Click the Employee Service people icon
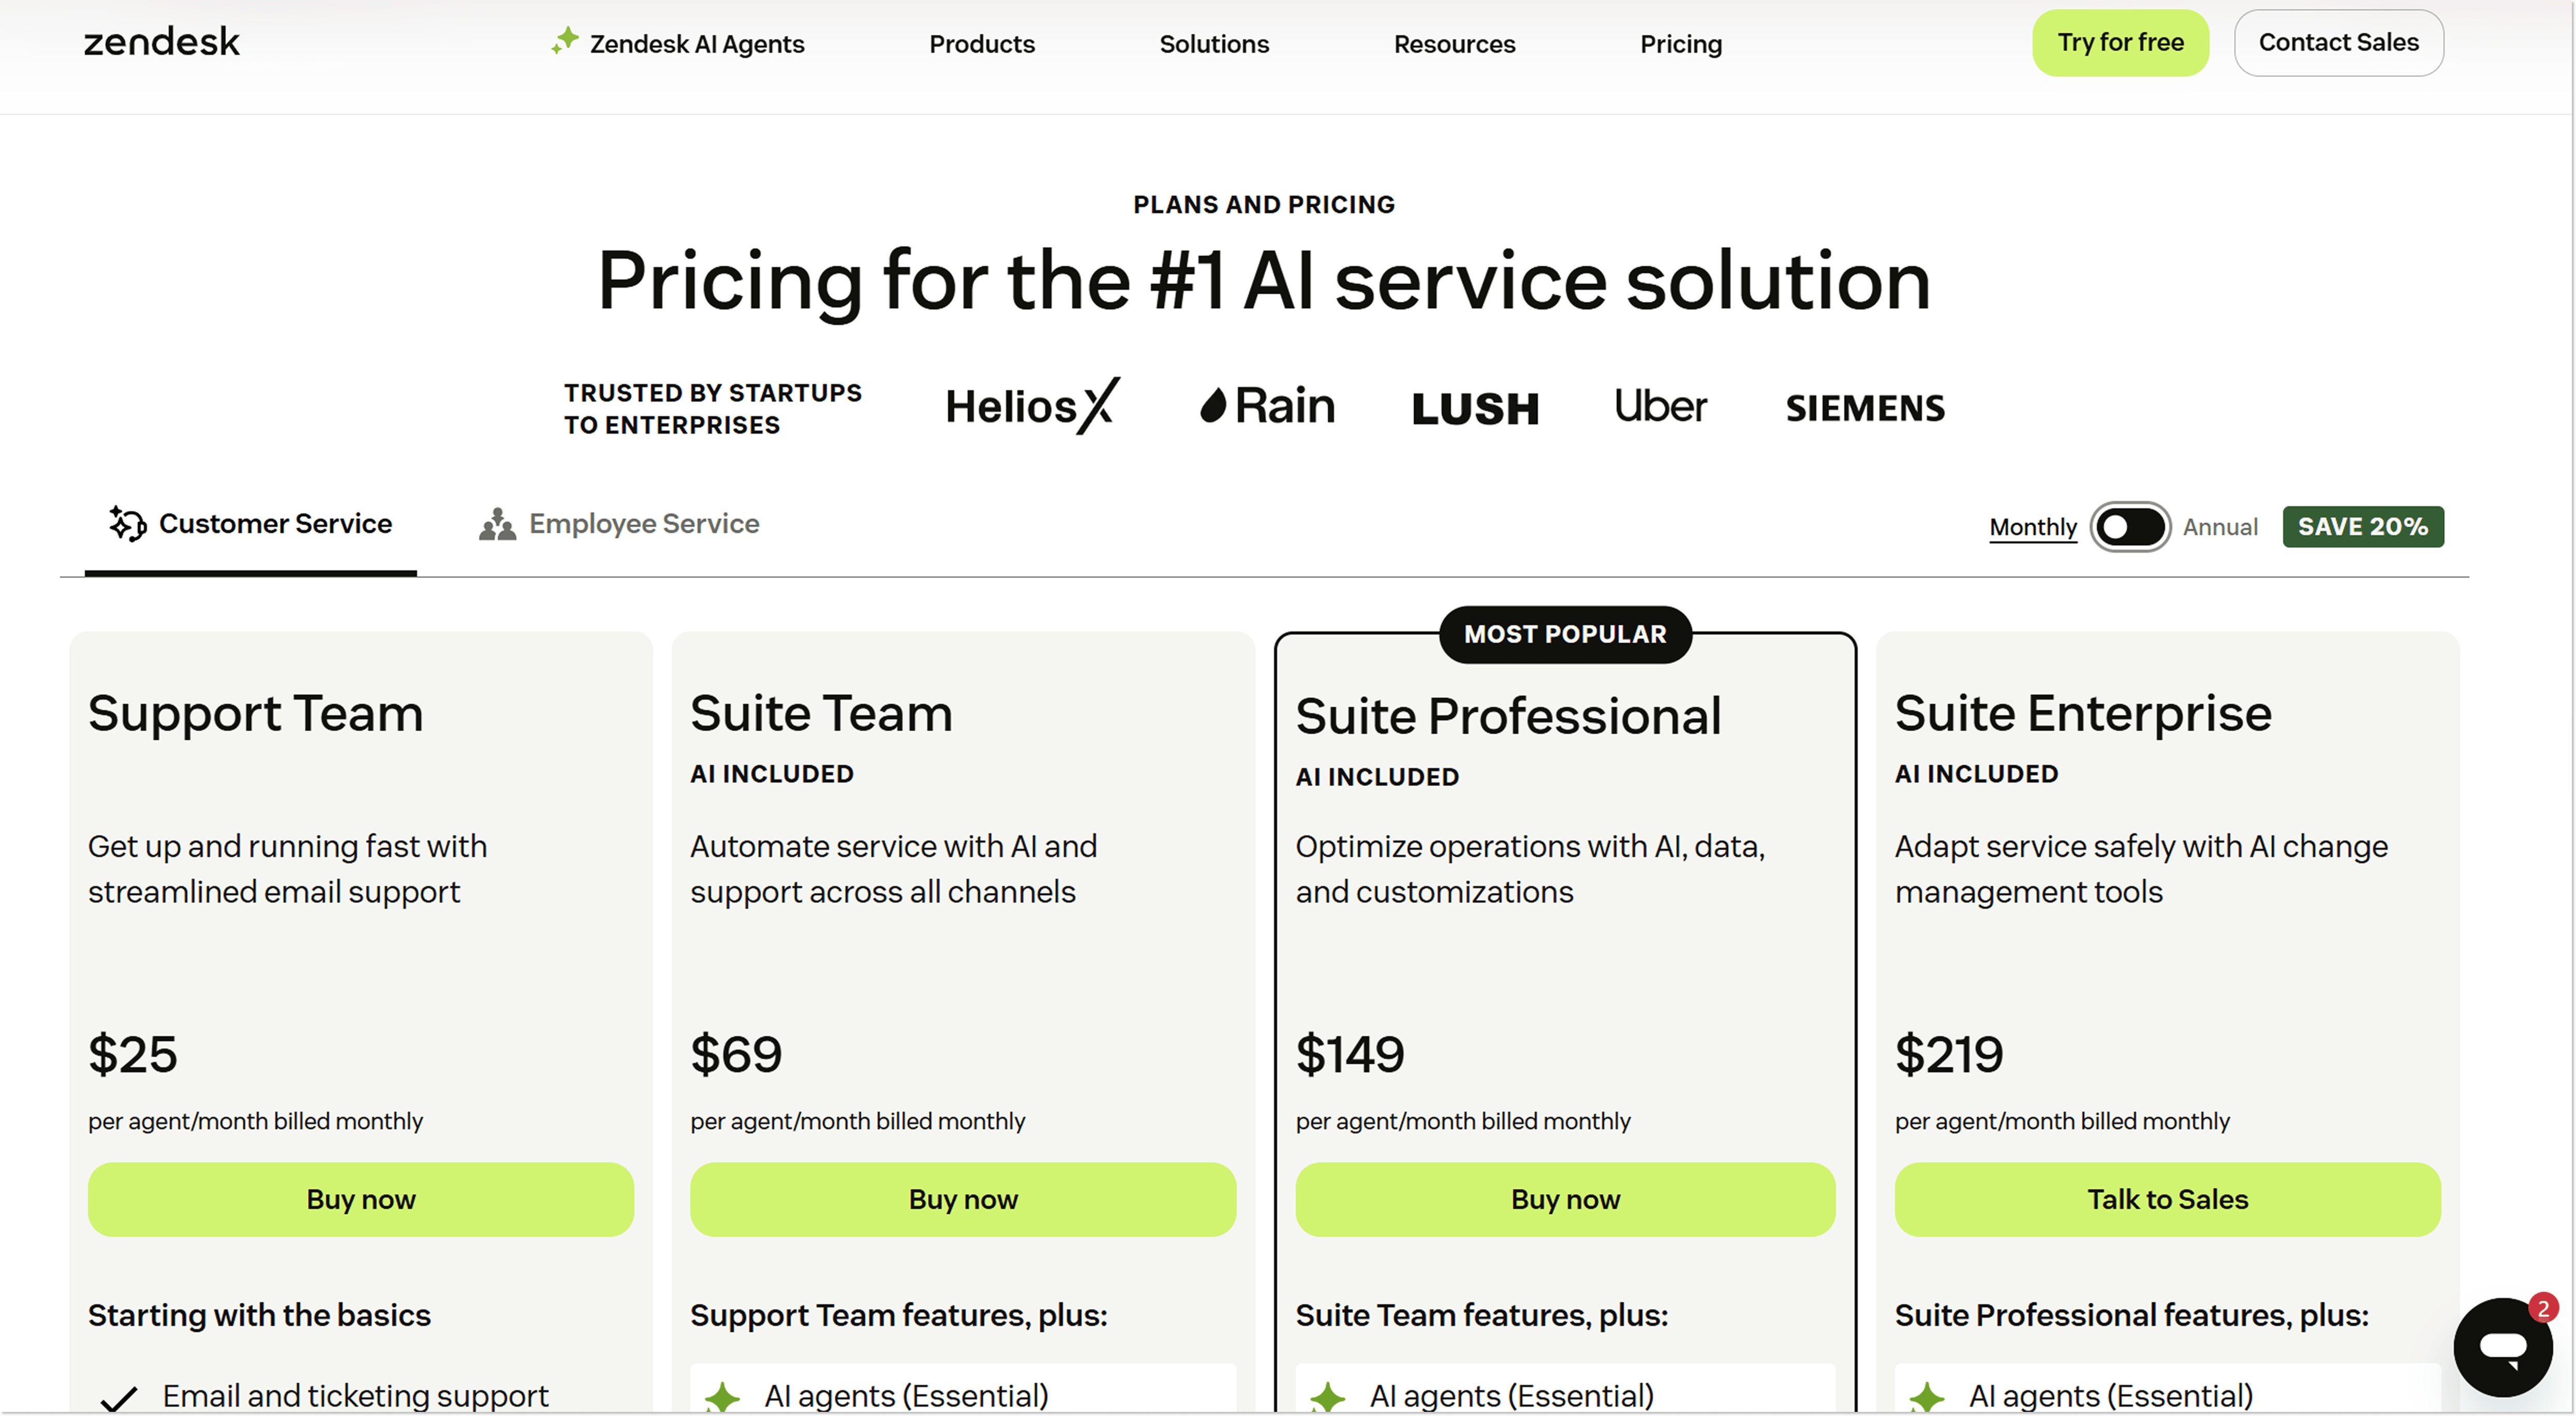 pyautogui.click(x=497, y=524)
